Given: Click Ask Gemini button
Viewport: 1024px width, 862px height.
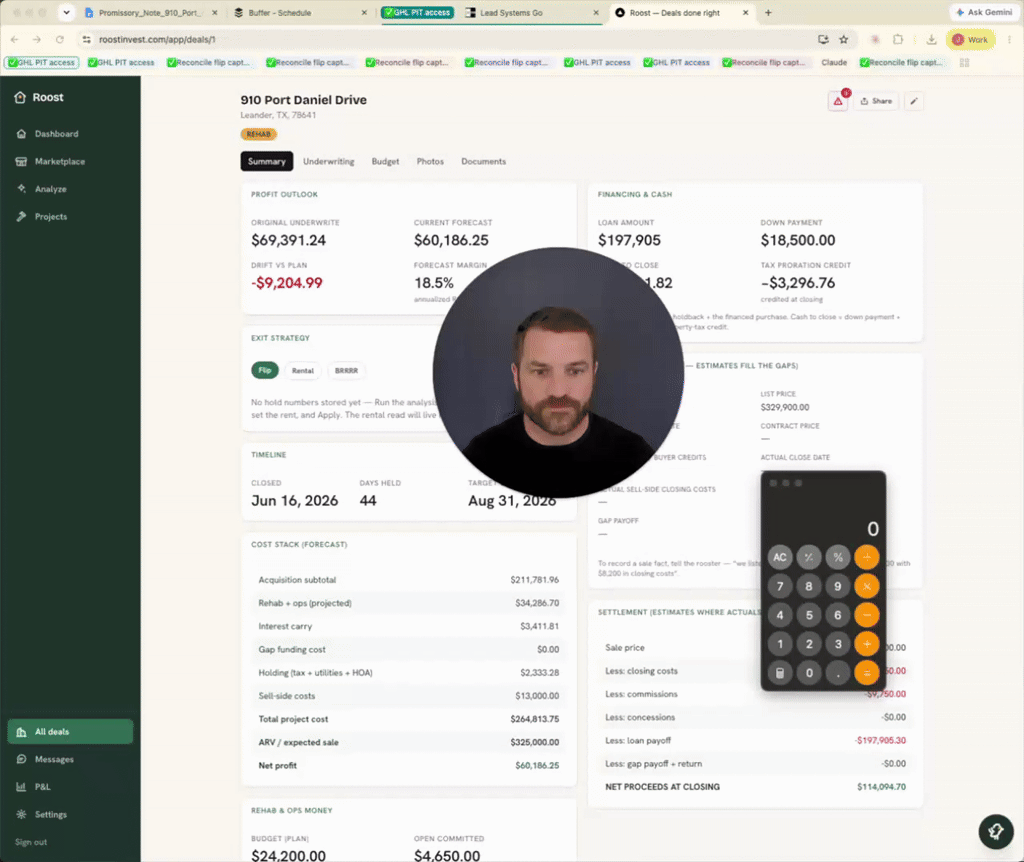Looking at the screenshot, I should tap(984, 12).
